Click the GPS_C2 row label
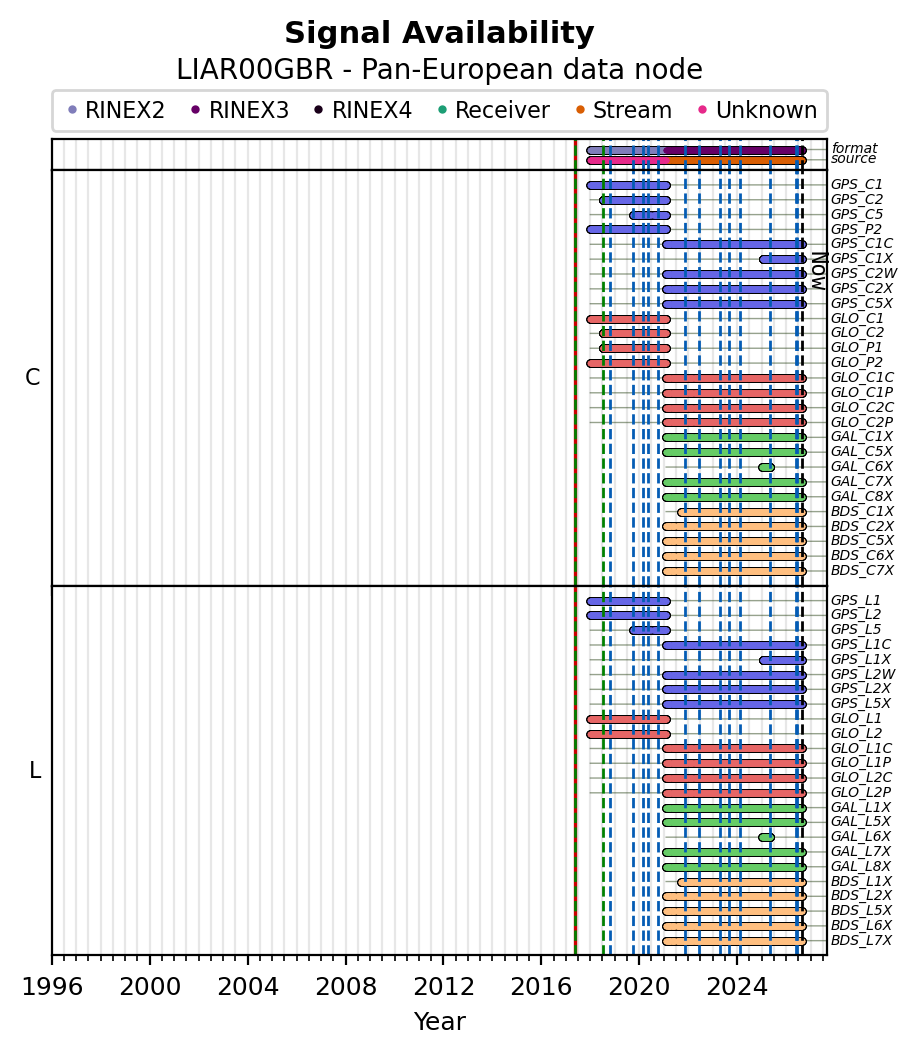 point(857,199)
